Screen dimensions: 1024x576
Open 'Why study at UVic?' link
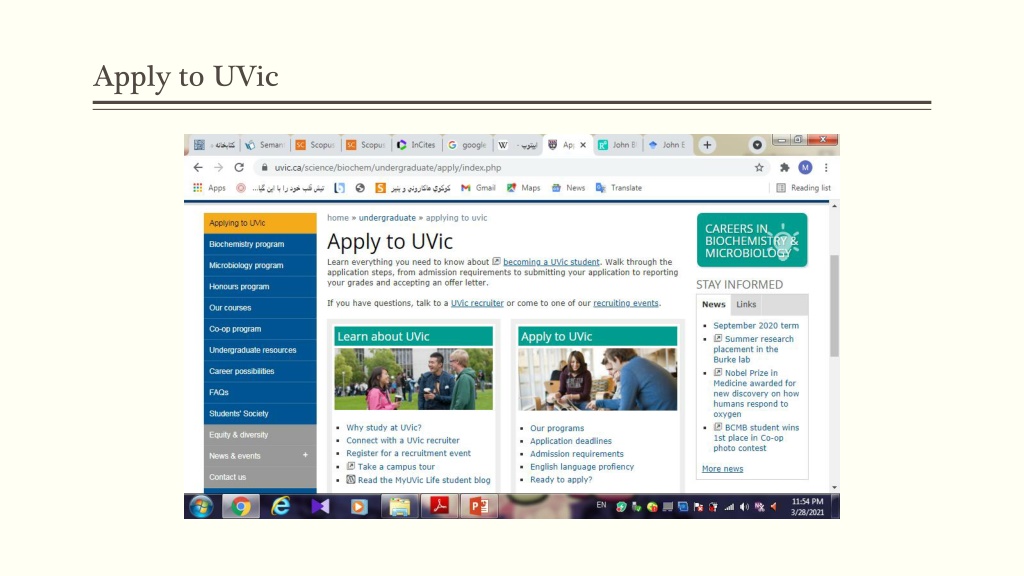[x=384, y=428]
